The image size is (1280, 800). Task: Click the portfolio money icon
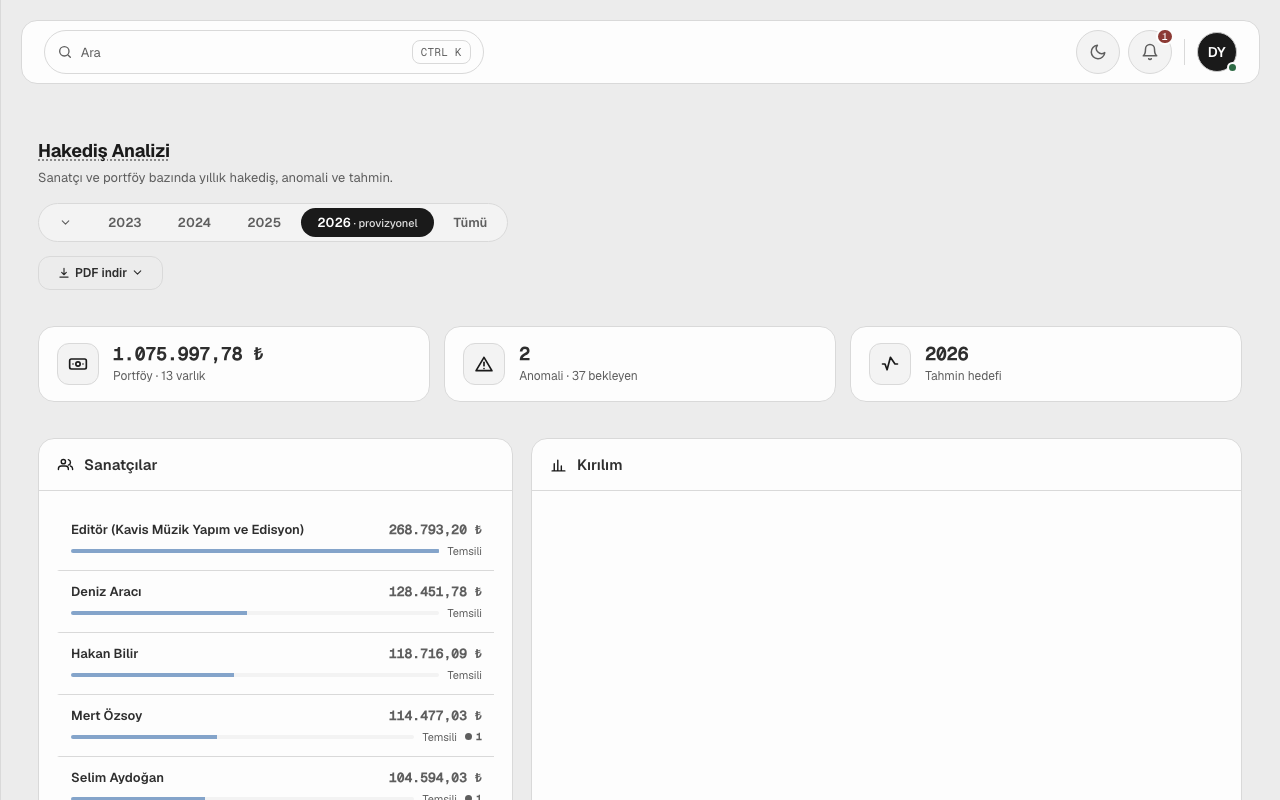(x=78, y=364)
